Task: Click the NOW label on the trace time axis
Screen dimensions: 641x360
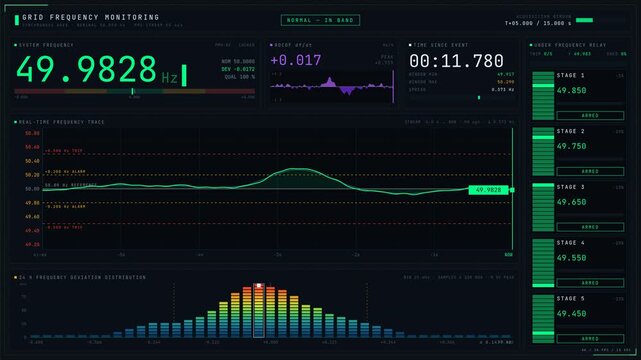Action: [x=508, y=255]
